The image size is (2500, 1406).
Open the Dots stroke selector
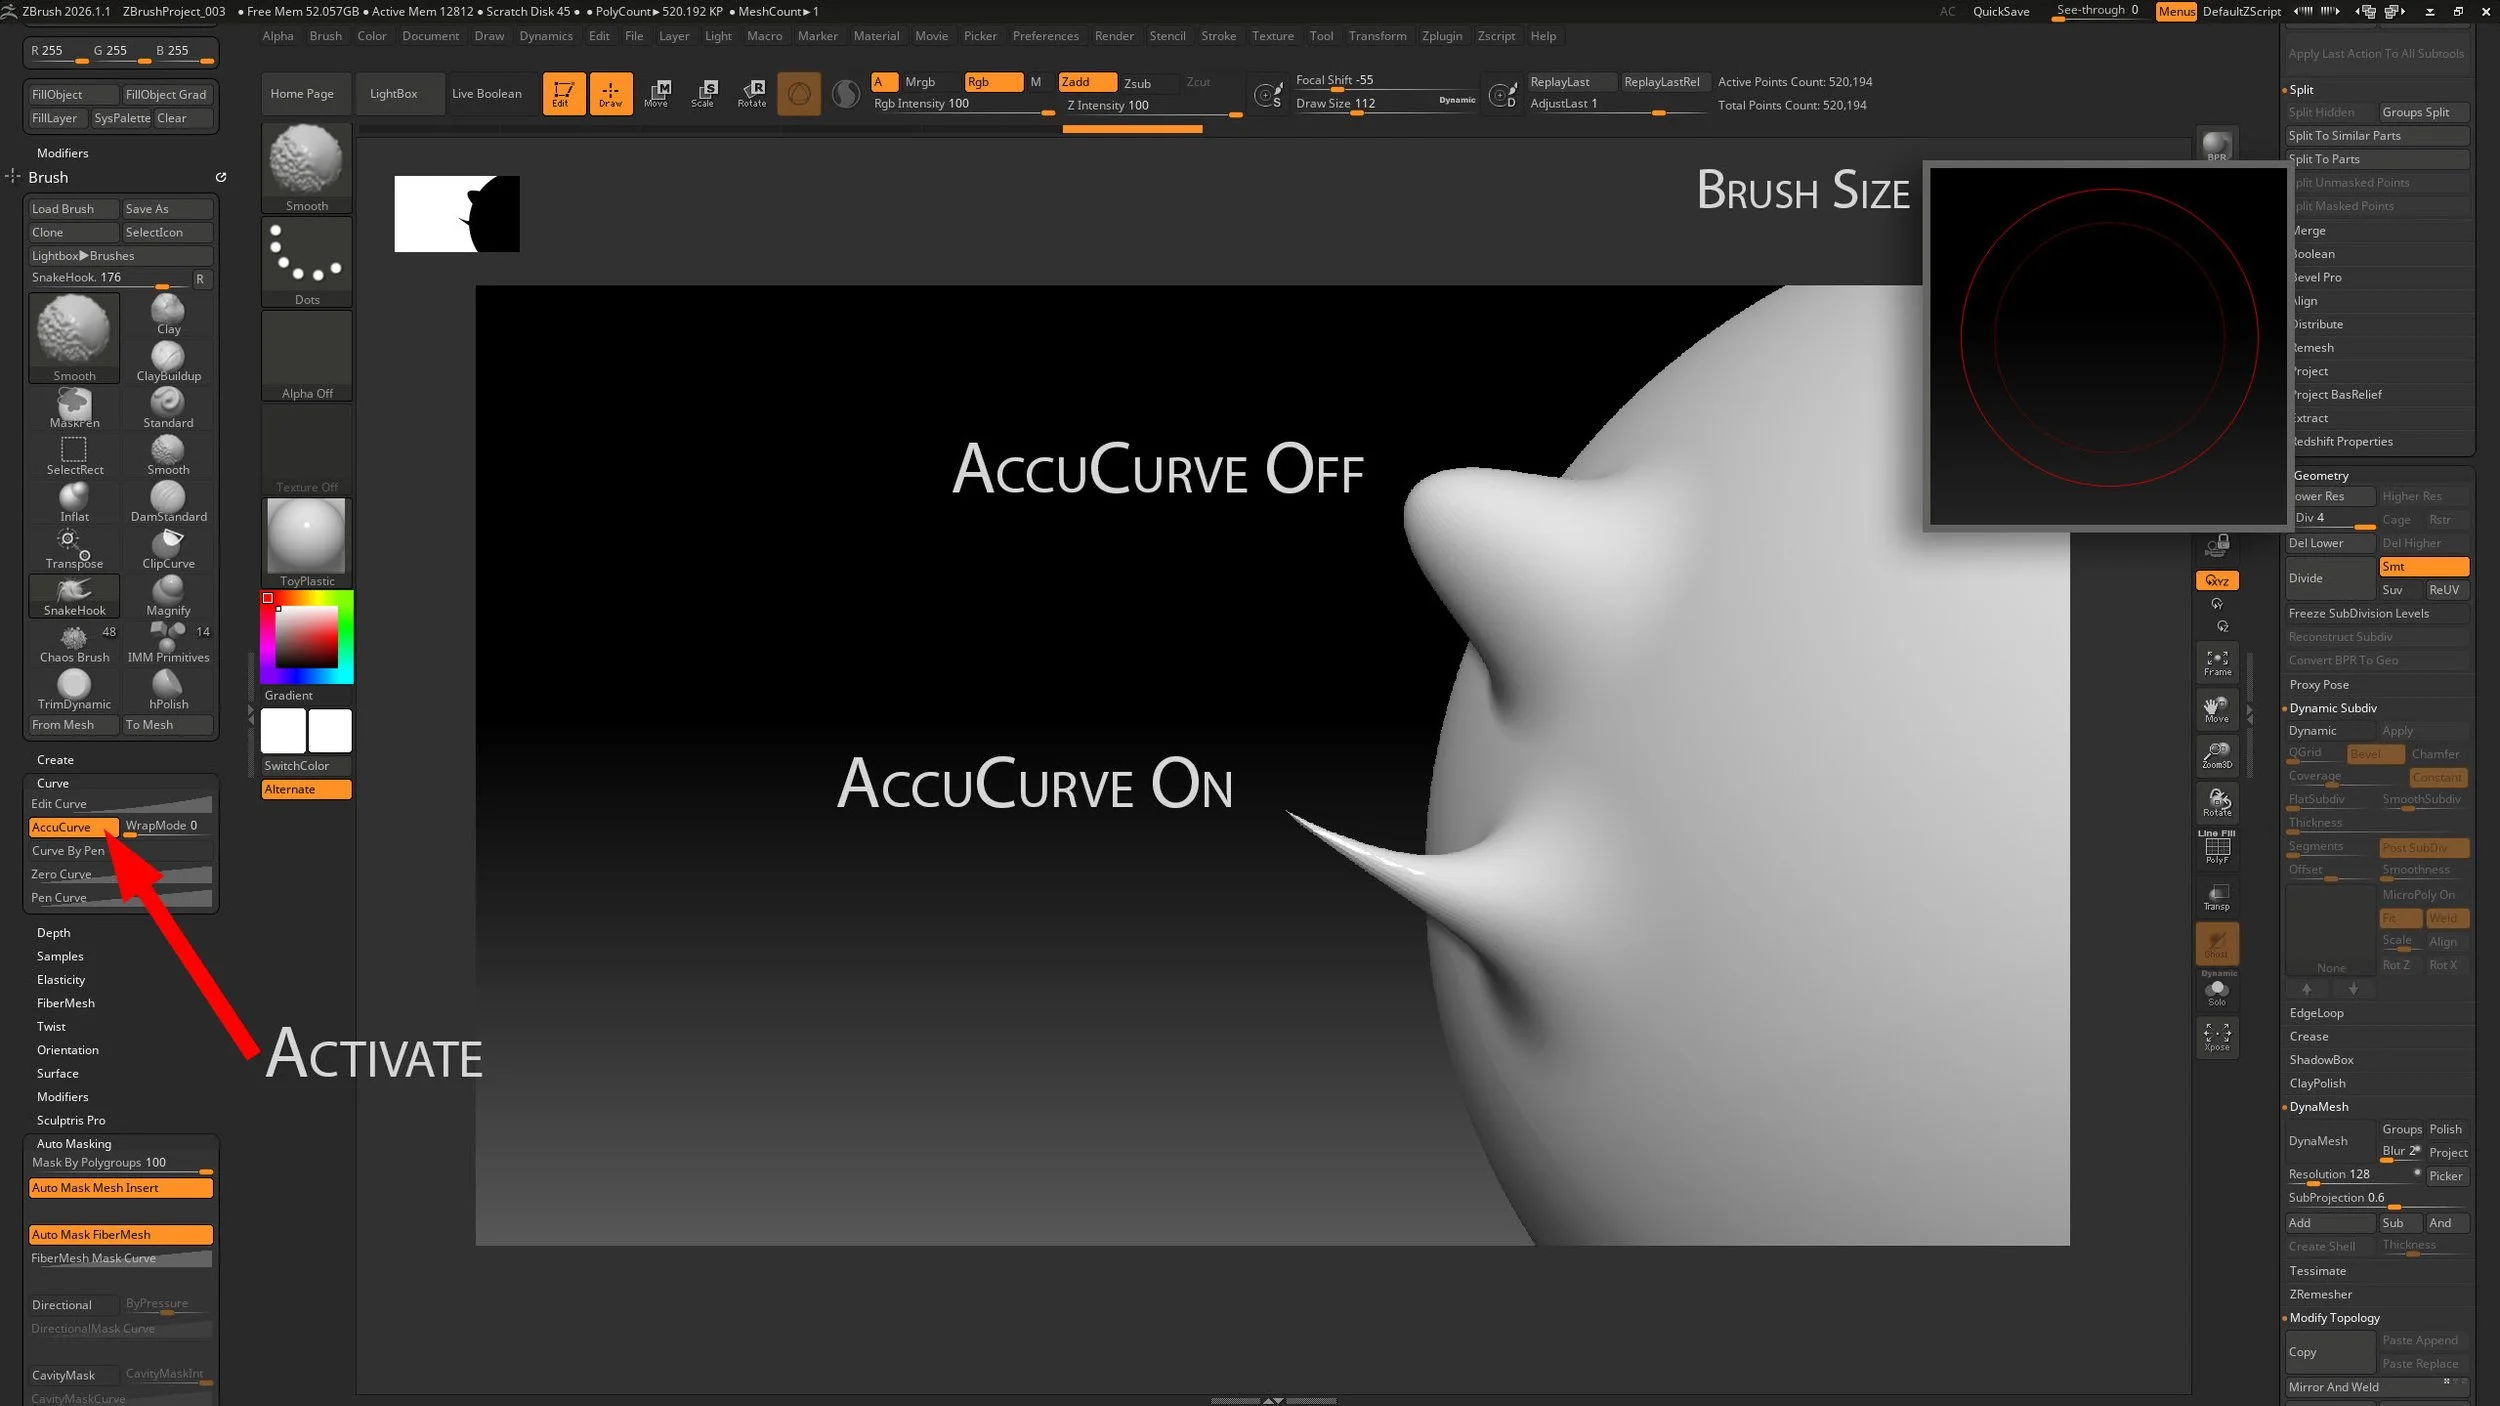coord(306,262)
